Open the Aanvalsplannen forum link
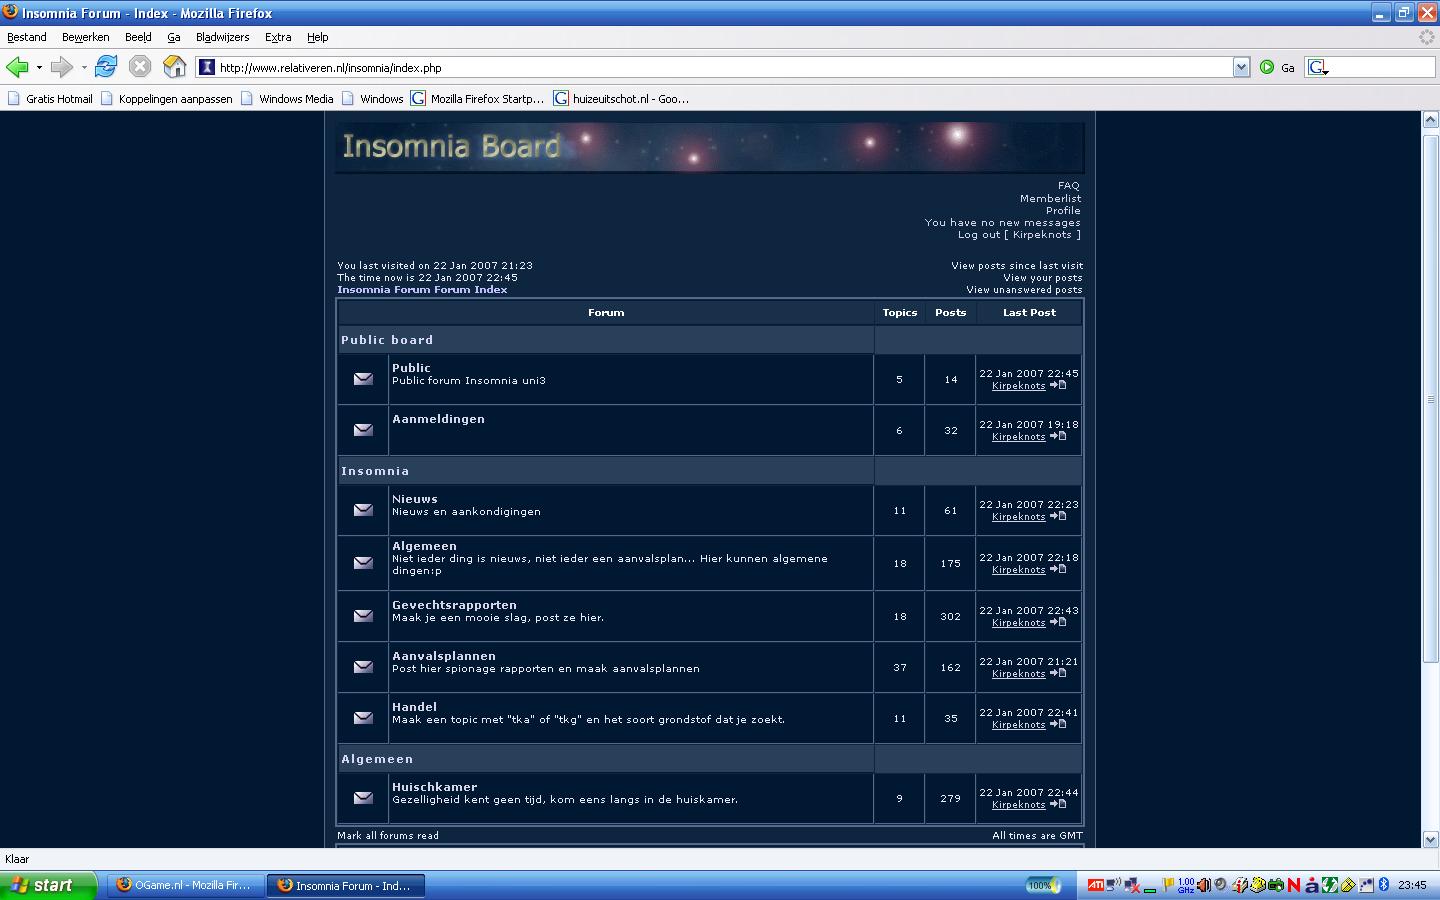 pos(443,656)
